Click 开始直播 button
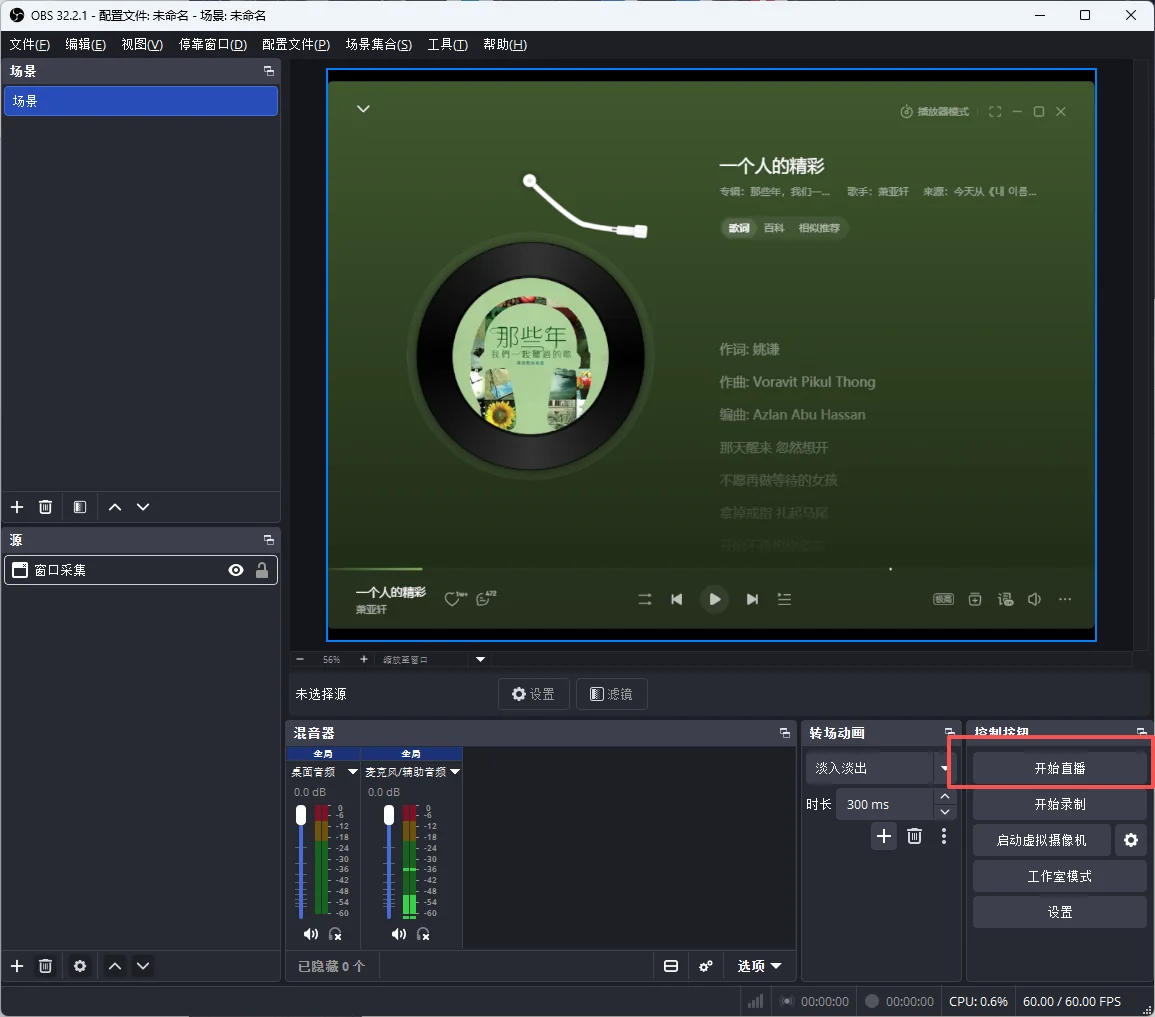This screenshot has height=1017, width=1155. (1059, 768)
